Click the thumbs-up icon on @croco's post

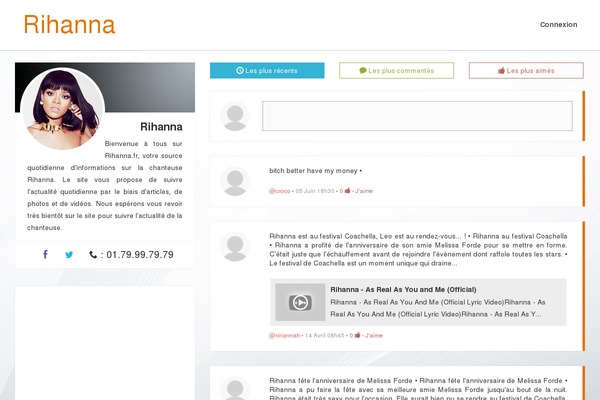(347, 191)
